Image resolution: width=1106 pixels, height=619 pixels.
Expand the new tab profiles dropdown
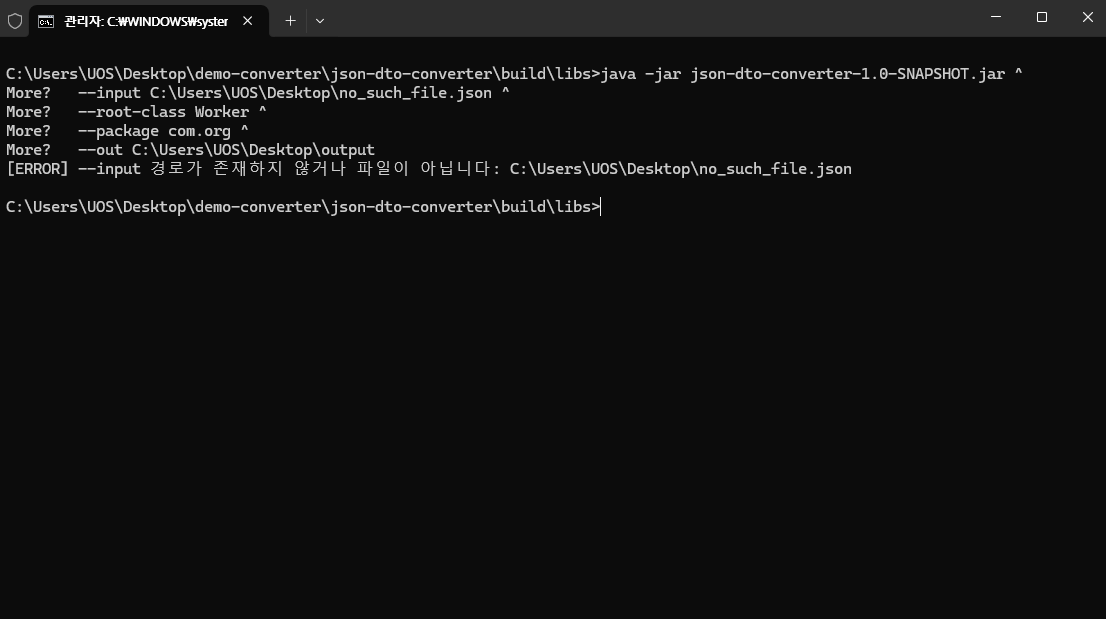[320, 21]
